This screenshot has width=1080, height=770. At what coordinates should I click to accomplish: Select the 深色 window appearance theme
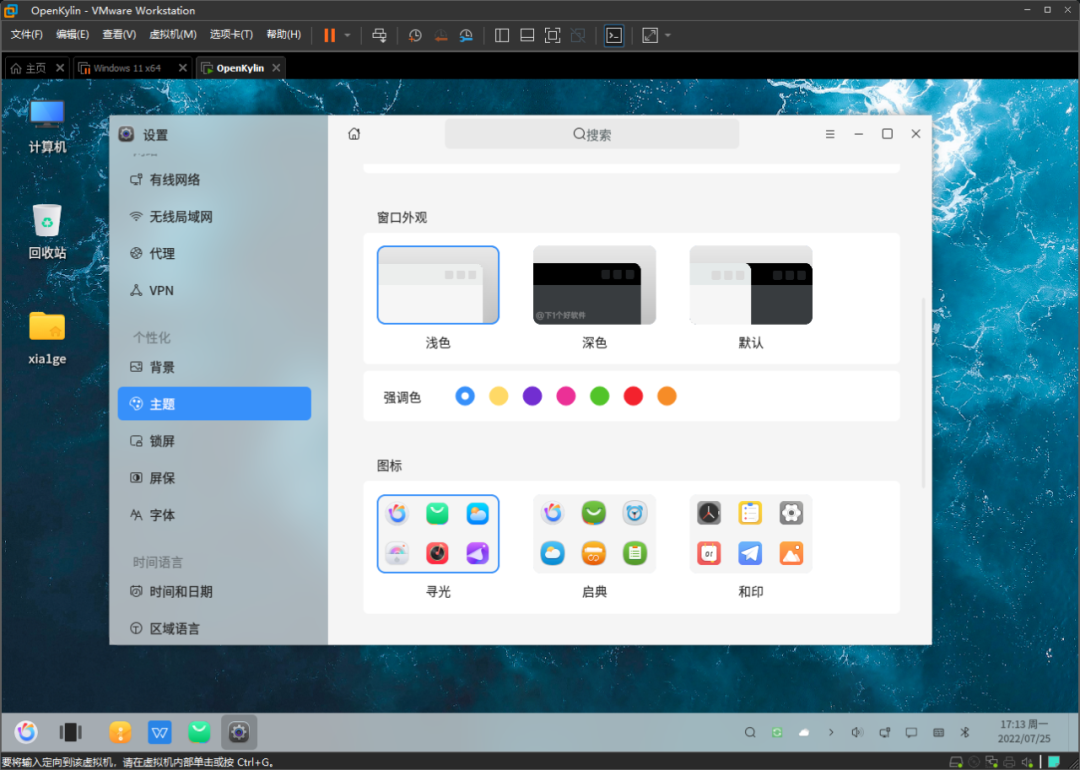pyautogui.click(x=593, y=285)
